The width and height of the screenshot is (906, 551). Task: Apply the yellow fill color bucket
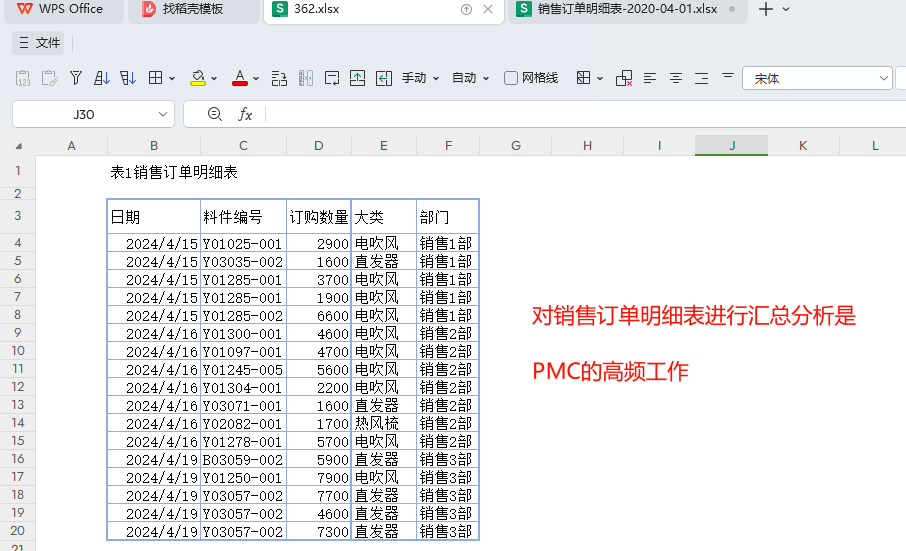tap(198, 78)
